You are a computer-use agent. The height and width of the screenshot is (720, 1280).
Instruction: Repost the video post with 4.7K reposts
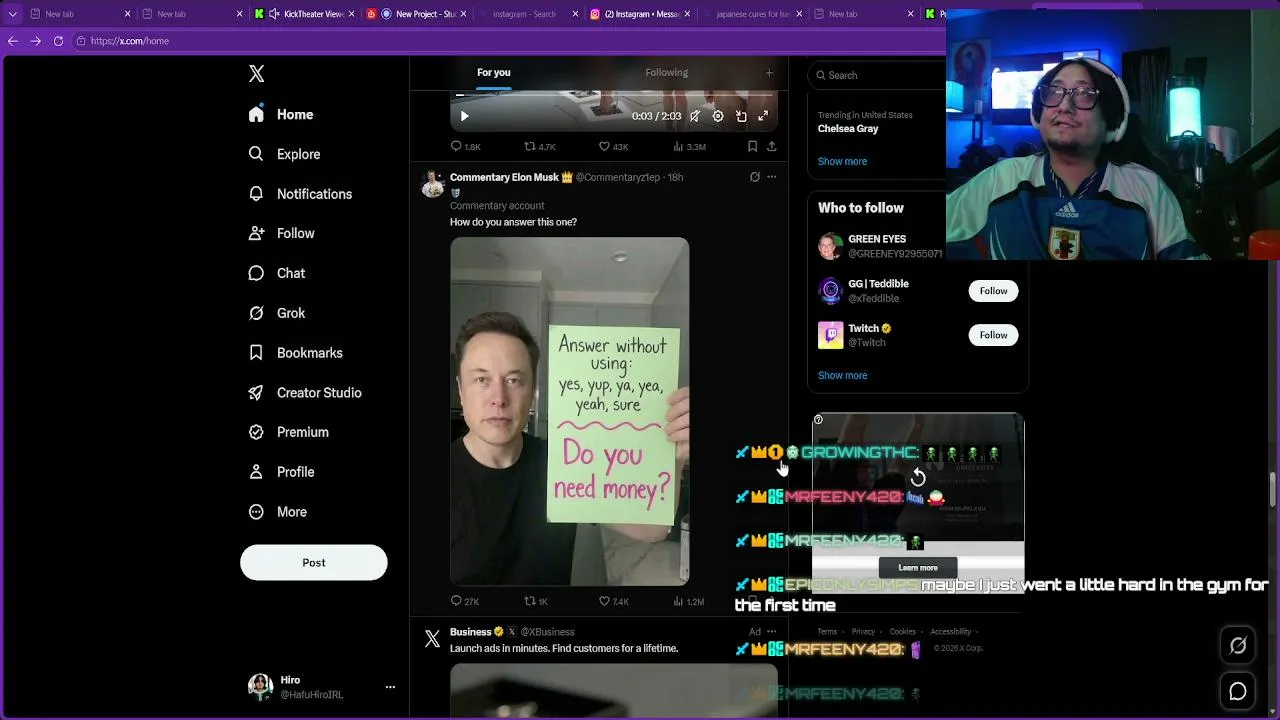[540, 146]
